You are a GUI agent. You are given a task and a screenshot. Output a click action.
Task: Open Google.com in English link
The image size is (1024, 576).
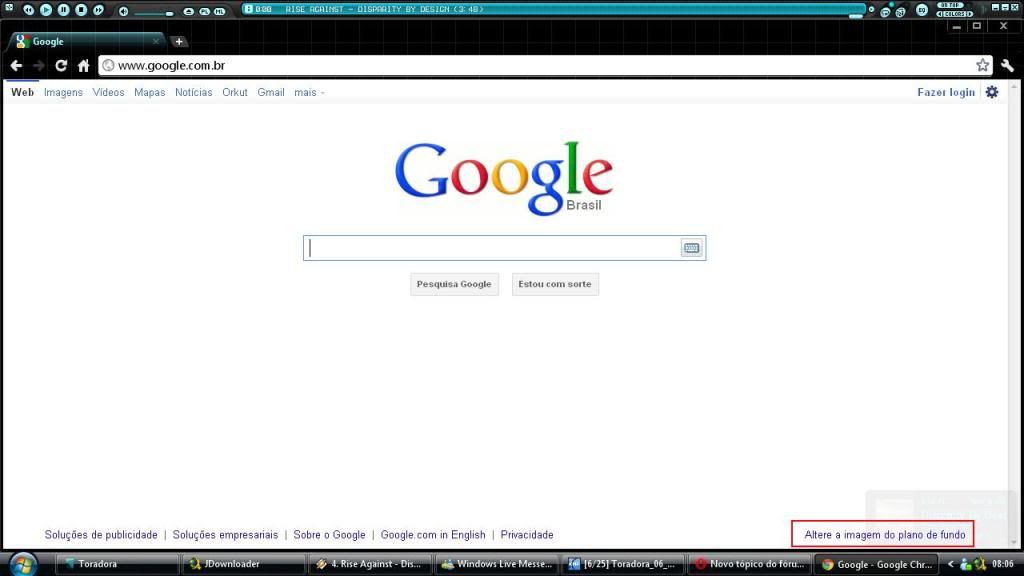(x=433, y=534)
